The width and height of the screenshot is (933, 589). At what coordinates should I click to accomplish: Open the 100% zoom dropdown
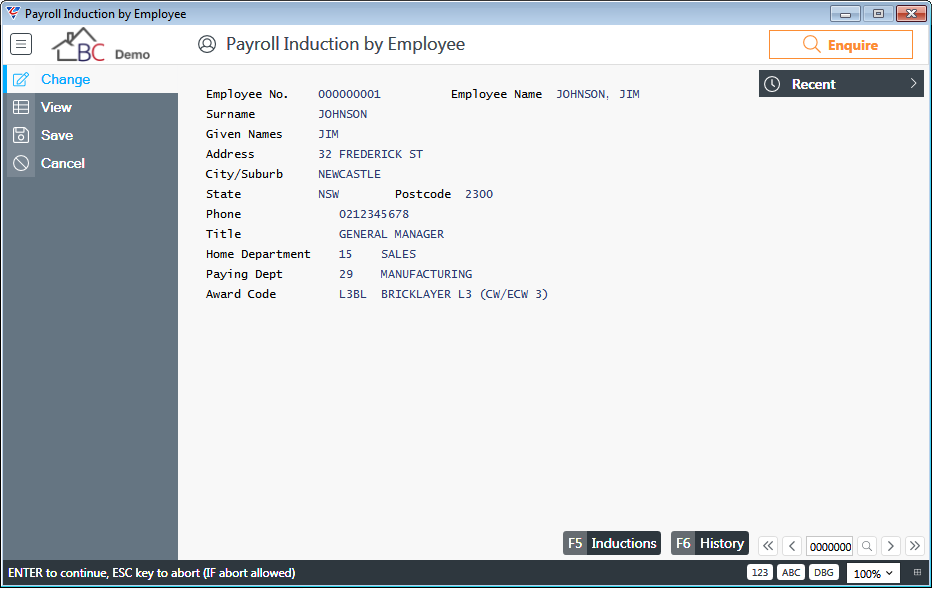pos(873,574)
